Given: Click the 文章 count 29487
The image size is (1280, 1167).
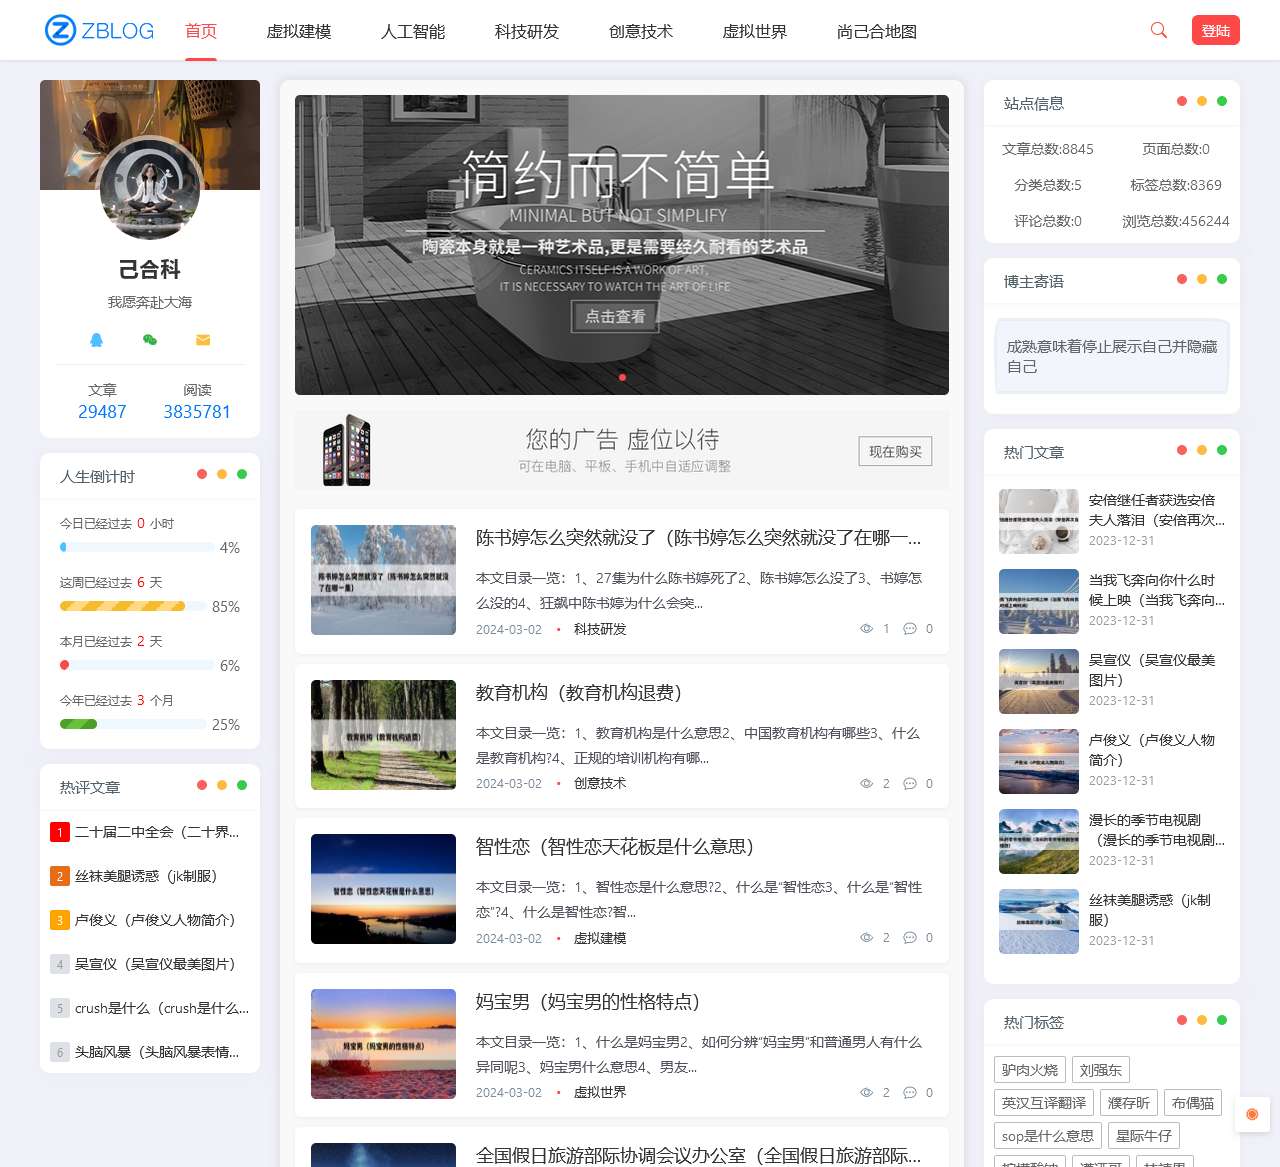Looking at the screenshot, I should (102, 412).
